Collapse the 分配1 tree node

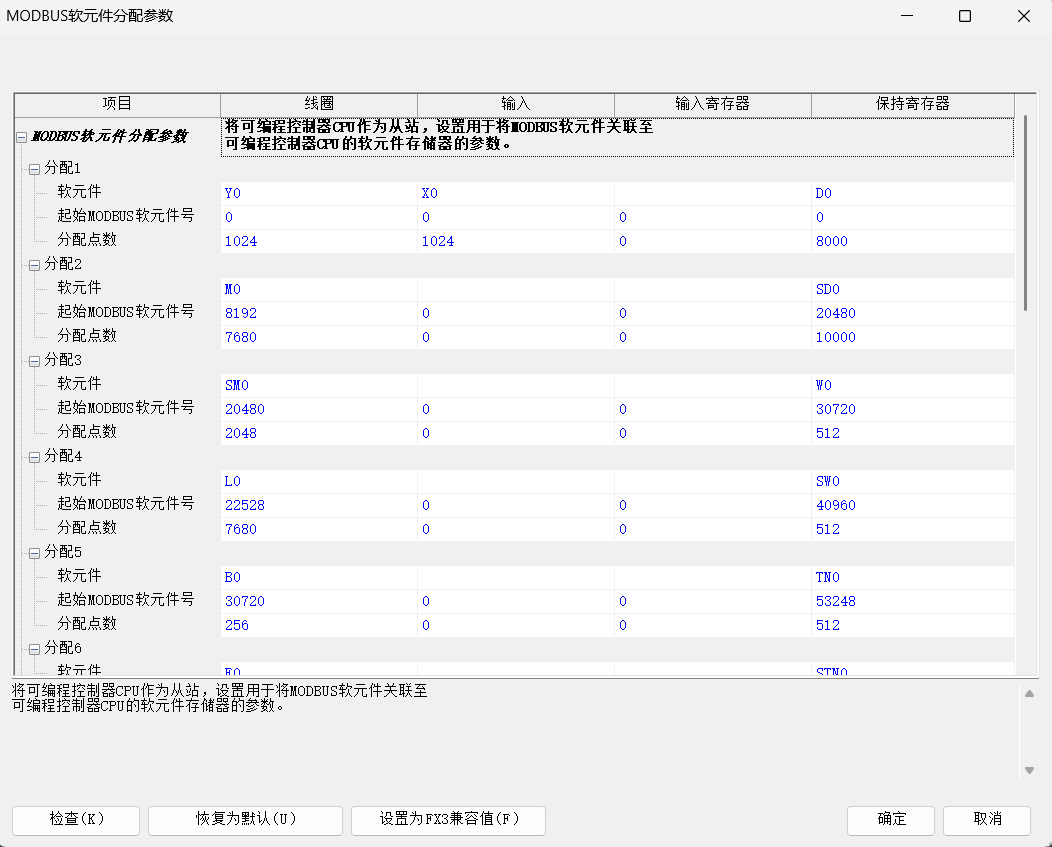pyautogui.click(x=34, y=169)
